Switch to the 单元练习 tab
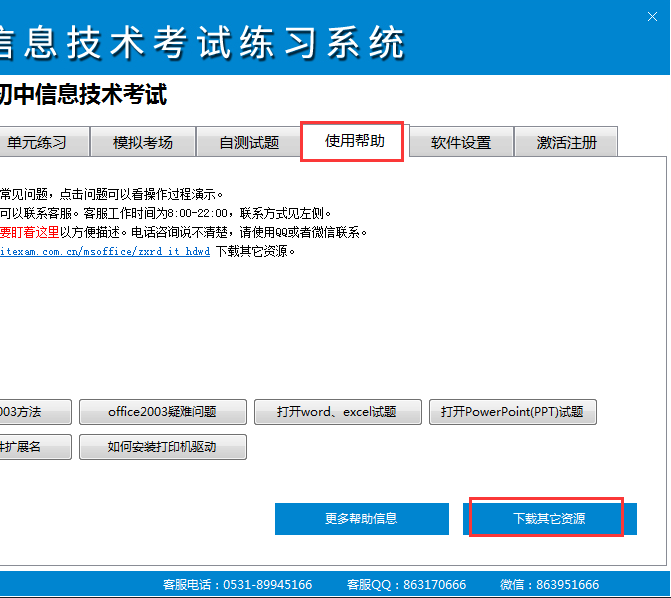 coord(38,142)
